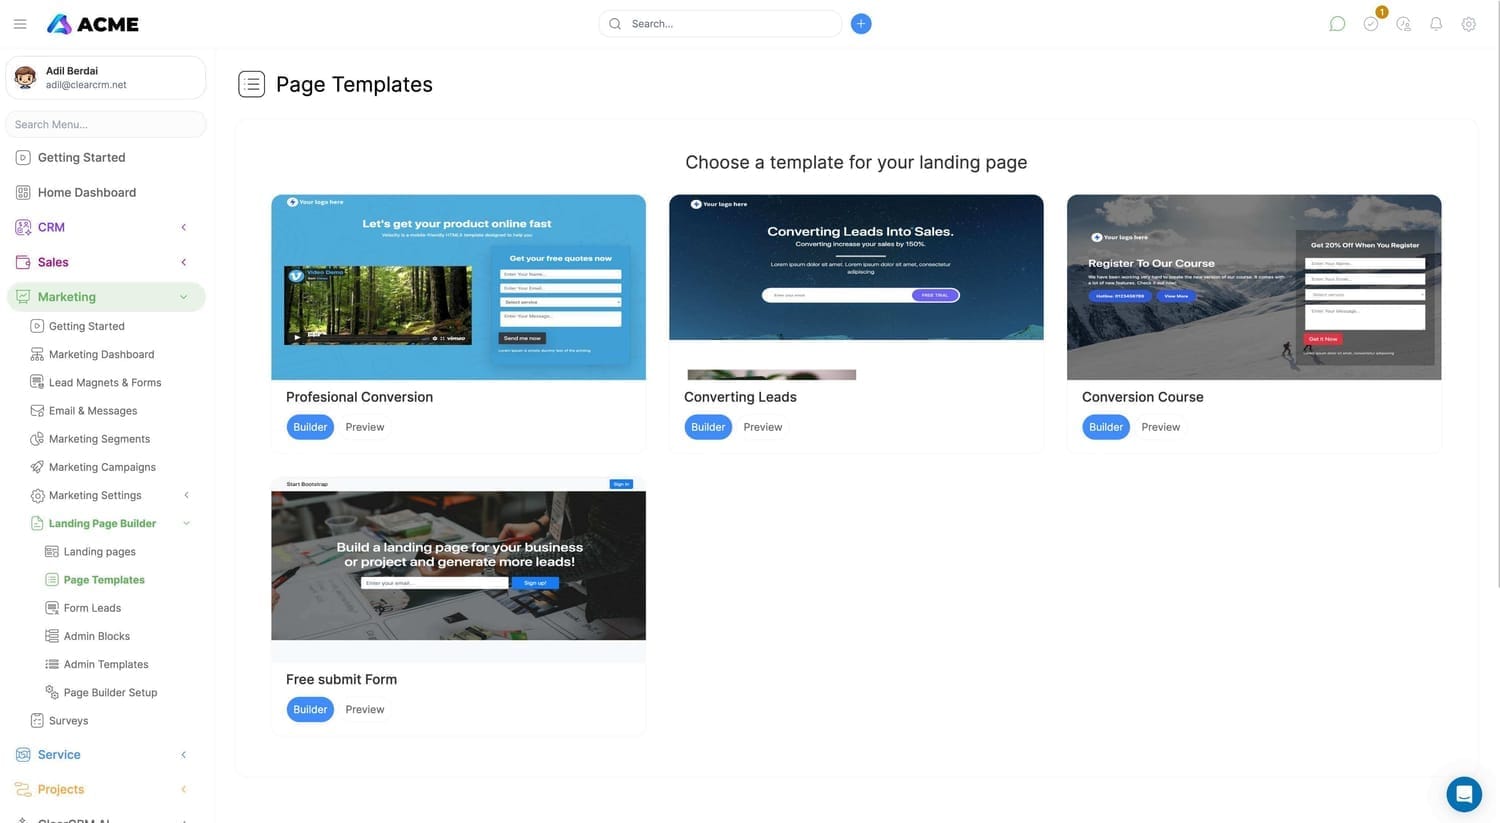
Task: Open the live chat widget bubble
Action: pos(1464,795)
